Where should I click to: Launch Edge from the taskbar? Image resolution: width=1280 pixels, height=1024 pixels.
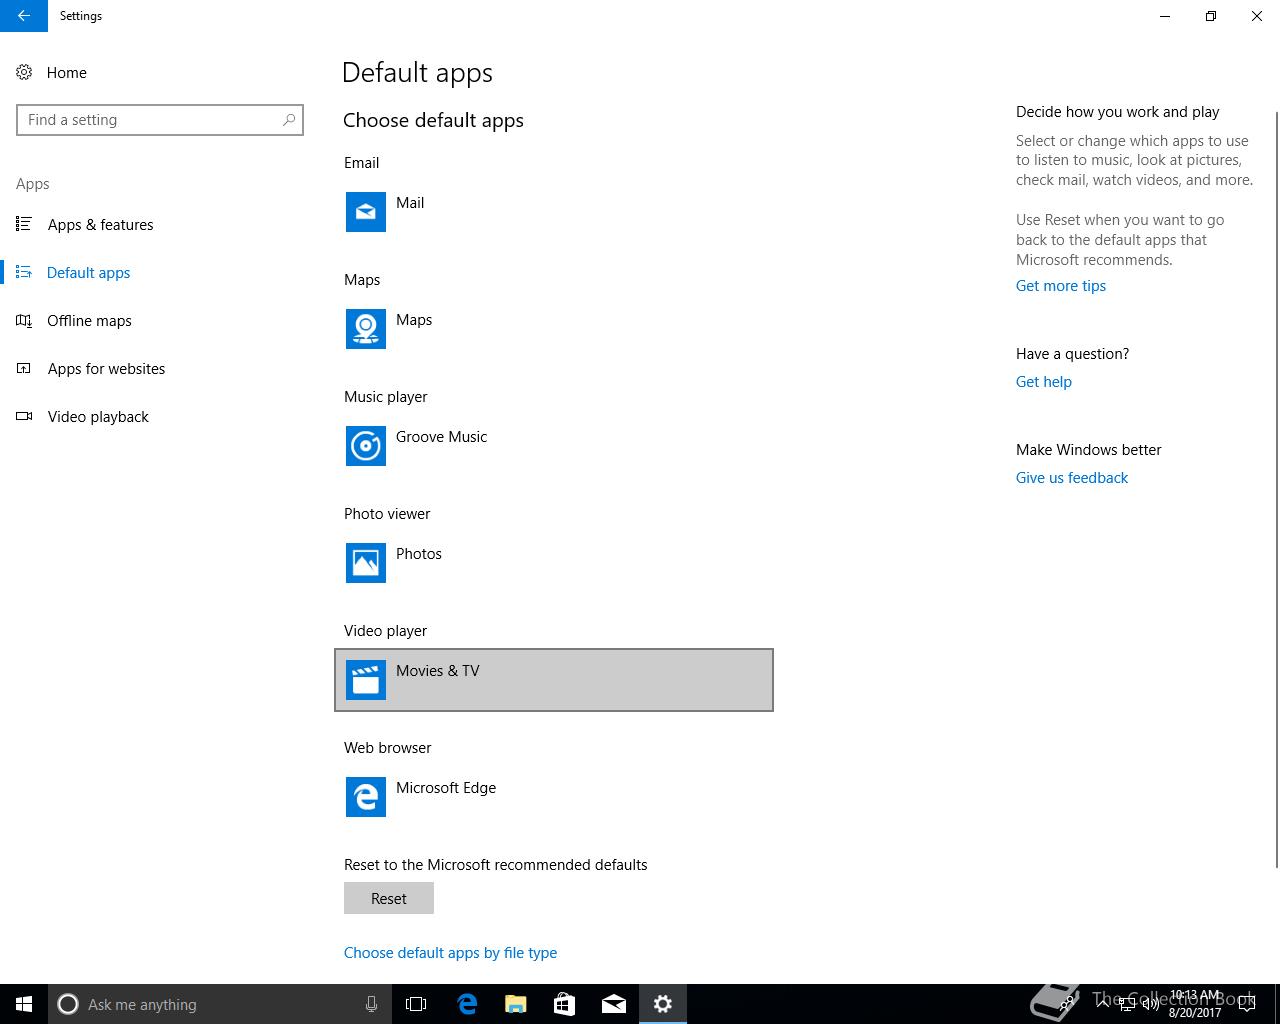point(467,1004)
